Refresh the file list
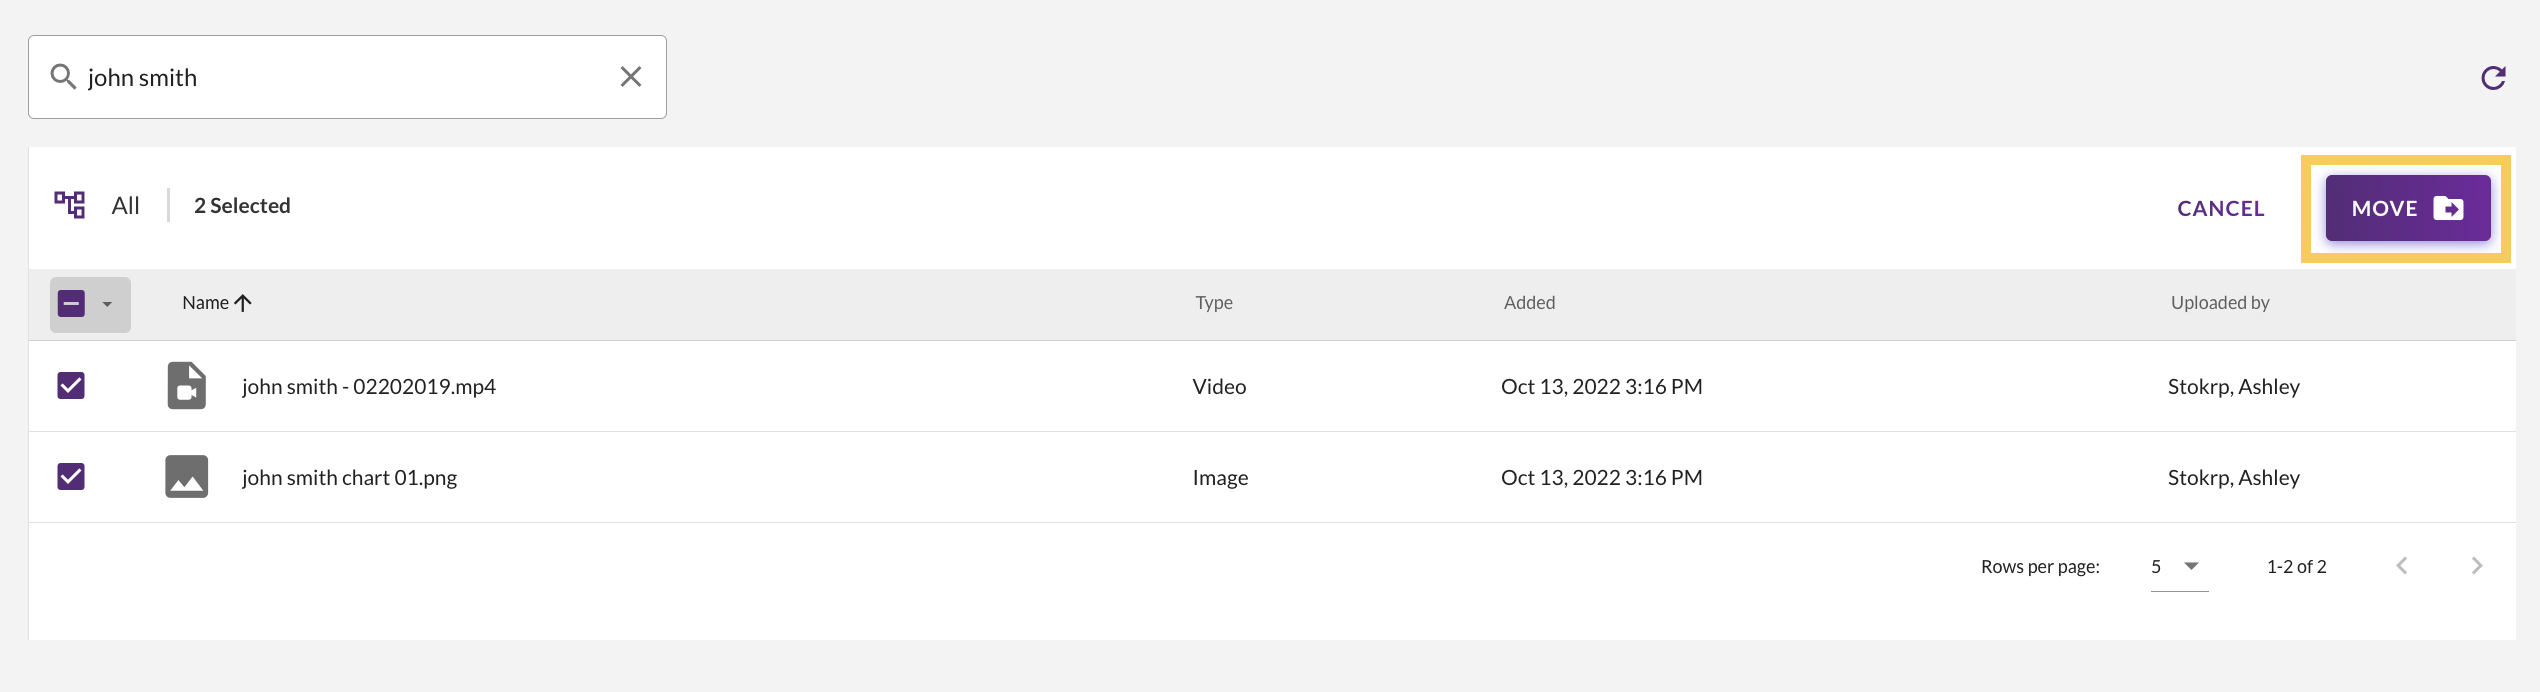The height and width of the screenshot is (692, 2540). 2493,78
